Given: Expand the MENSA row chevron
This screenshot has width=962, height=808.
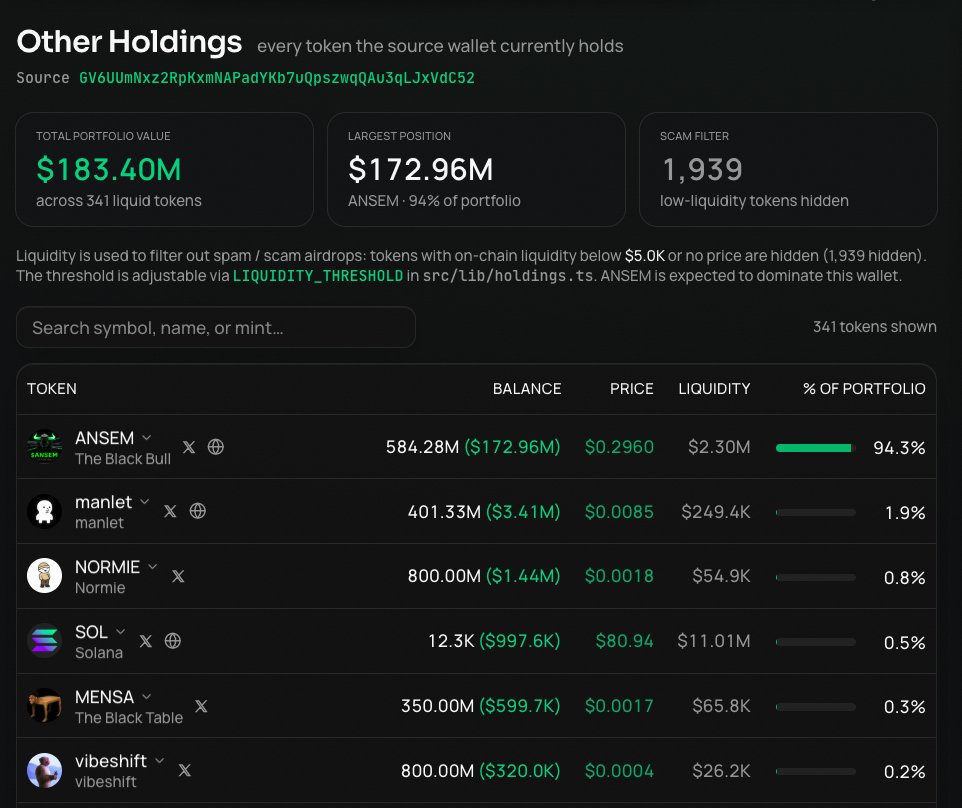Looking at the screenshot, I should pos(147,697).
